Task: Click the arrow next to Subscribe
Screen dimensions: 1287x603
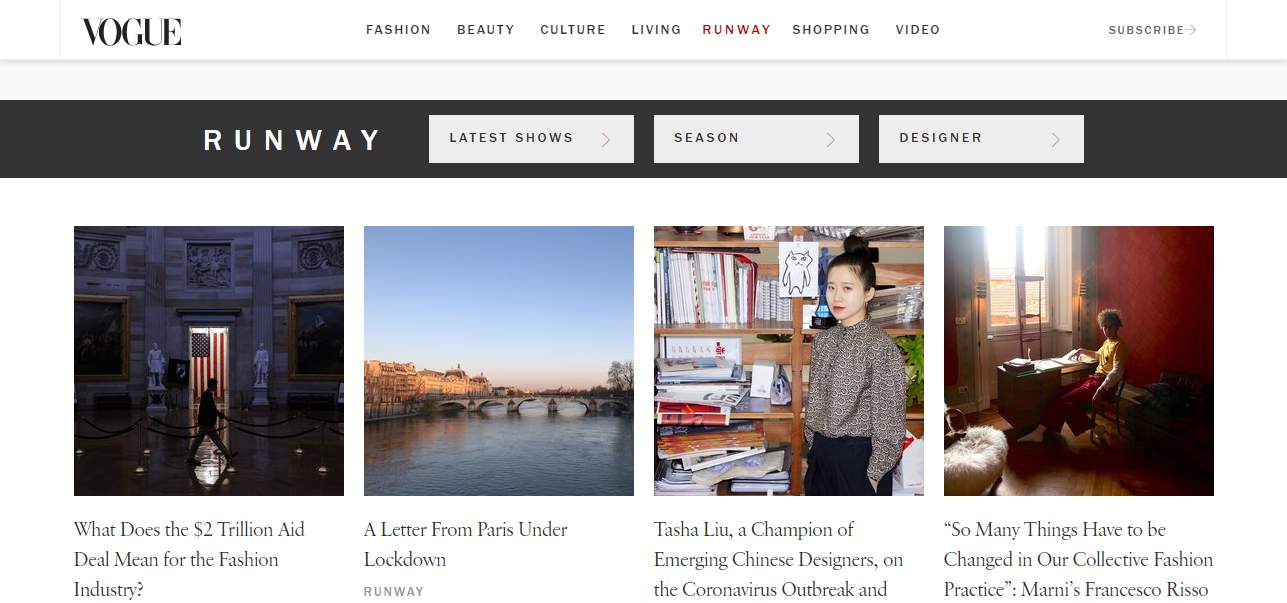Action: 1191,30
